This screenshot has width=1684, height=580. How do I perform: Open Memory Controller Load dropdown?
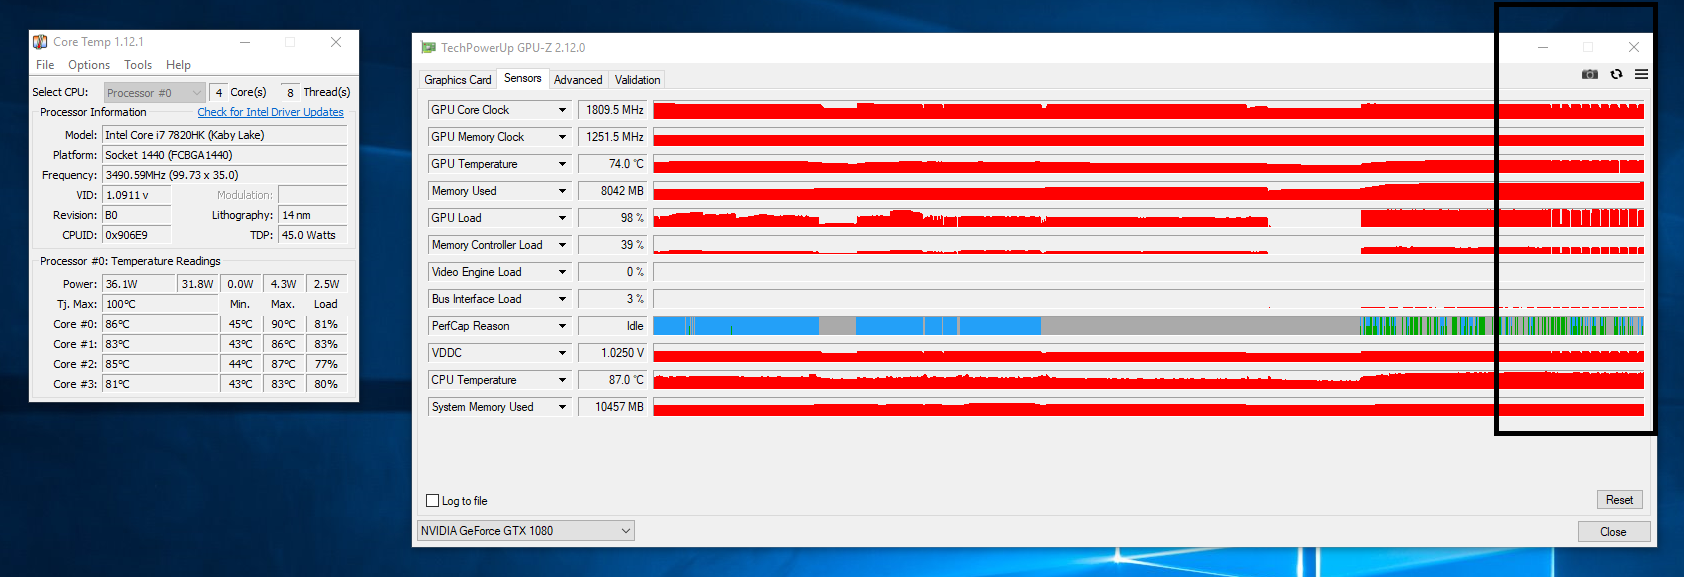pyautogui.click(x=562, y=245)
